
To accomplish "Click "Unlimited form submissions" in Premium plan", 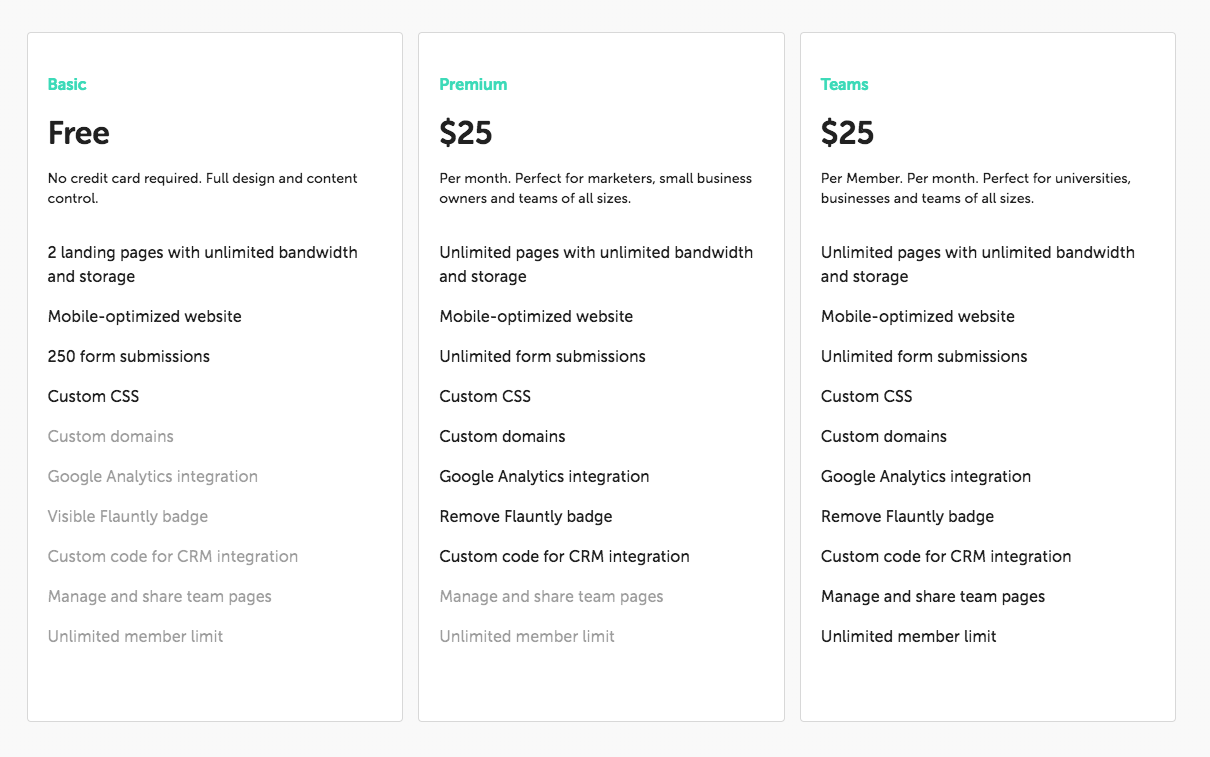I will click(542, 357).
